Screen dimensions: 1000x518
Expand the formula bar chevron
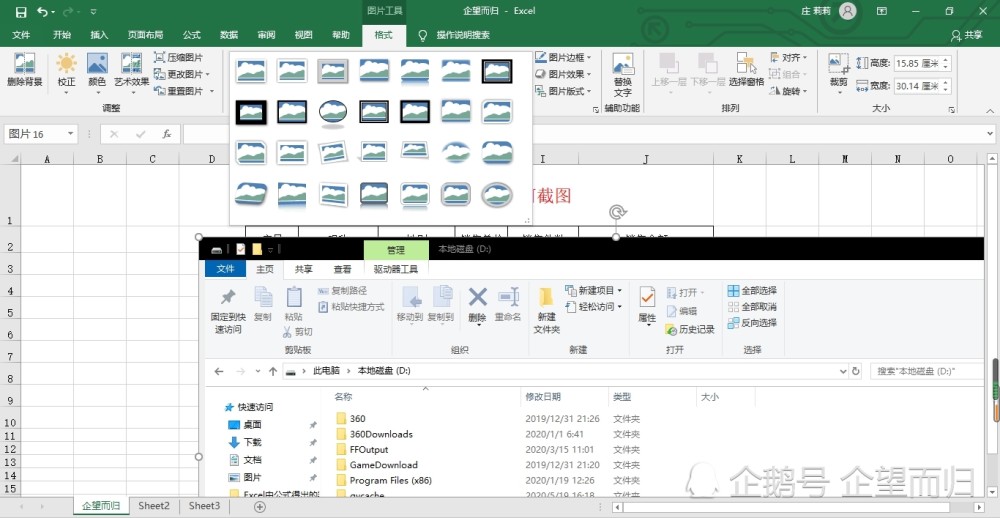coord(990,134)
